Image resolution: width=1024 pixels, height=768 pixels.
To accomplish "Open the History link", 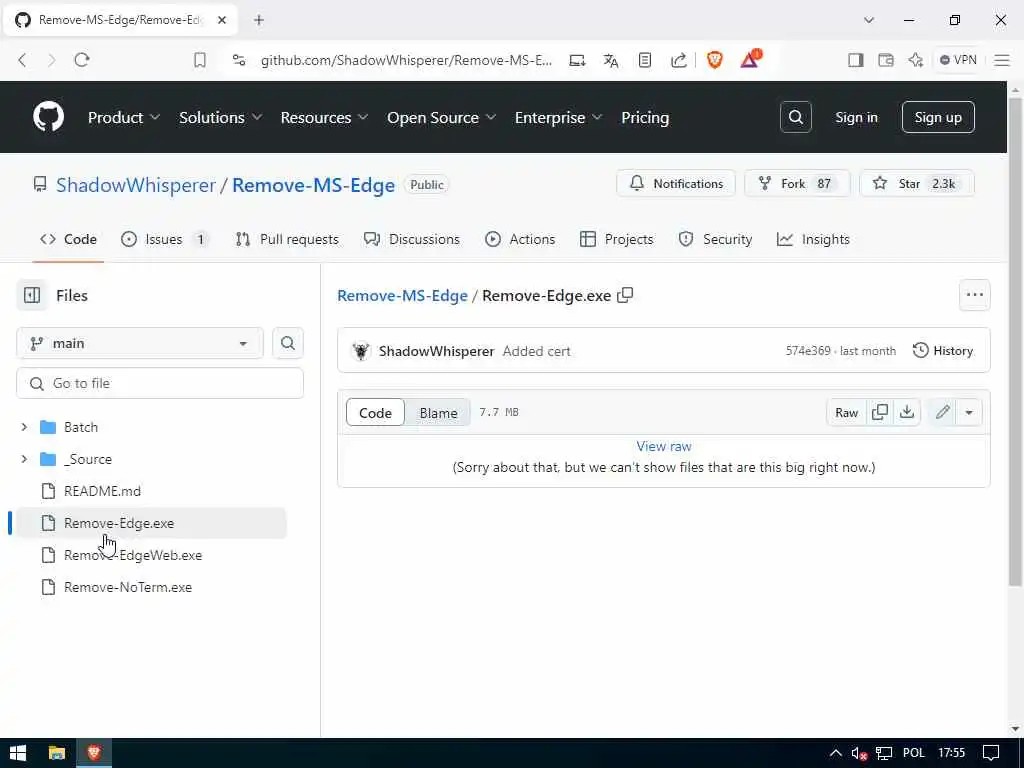I will click(x=942, y=351).
